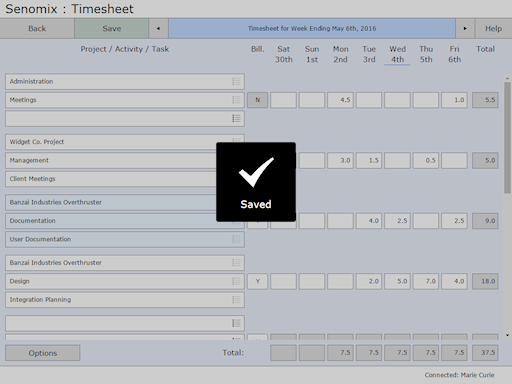The width and height of the screenshot is (512, 384).
Task: Select the User Documentation task field
Action: click(x=125, y=239)
